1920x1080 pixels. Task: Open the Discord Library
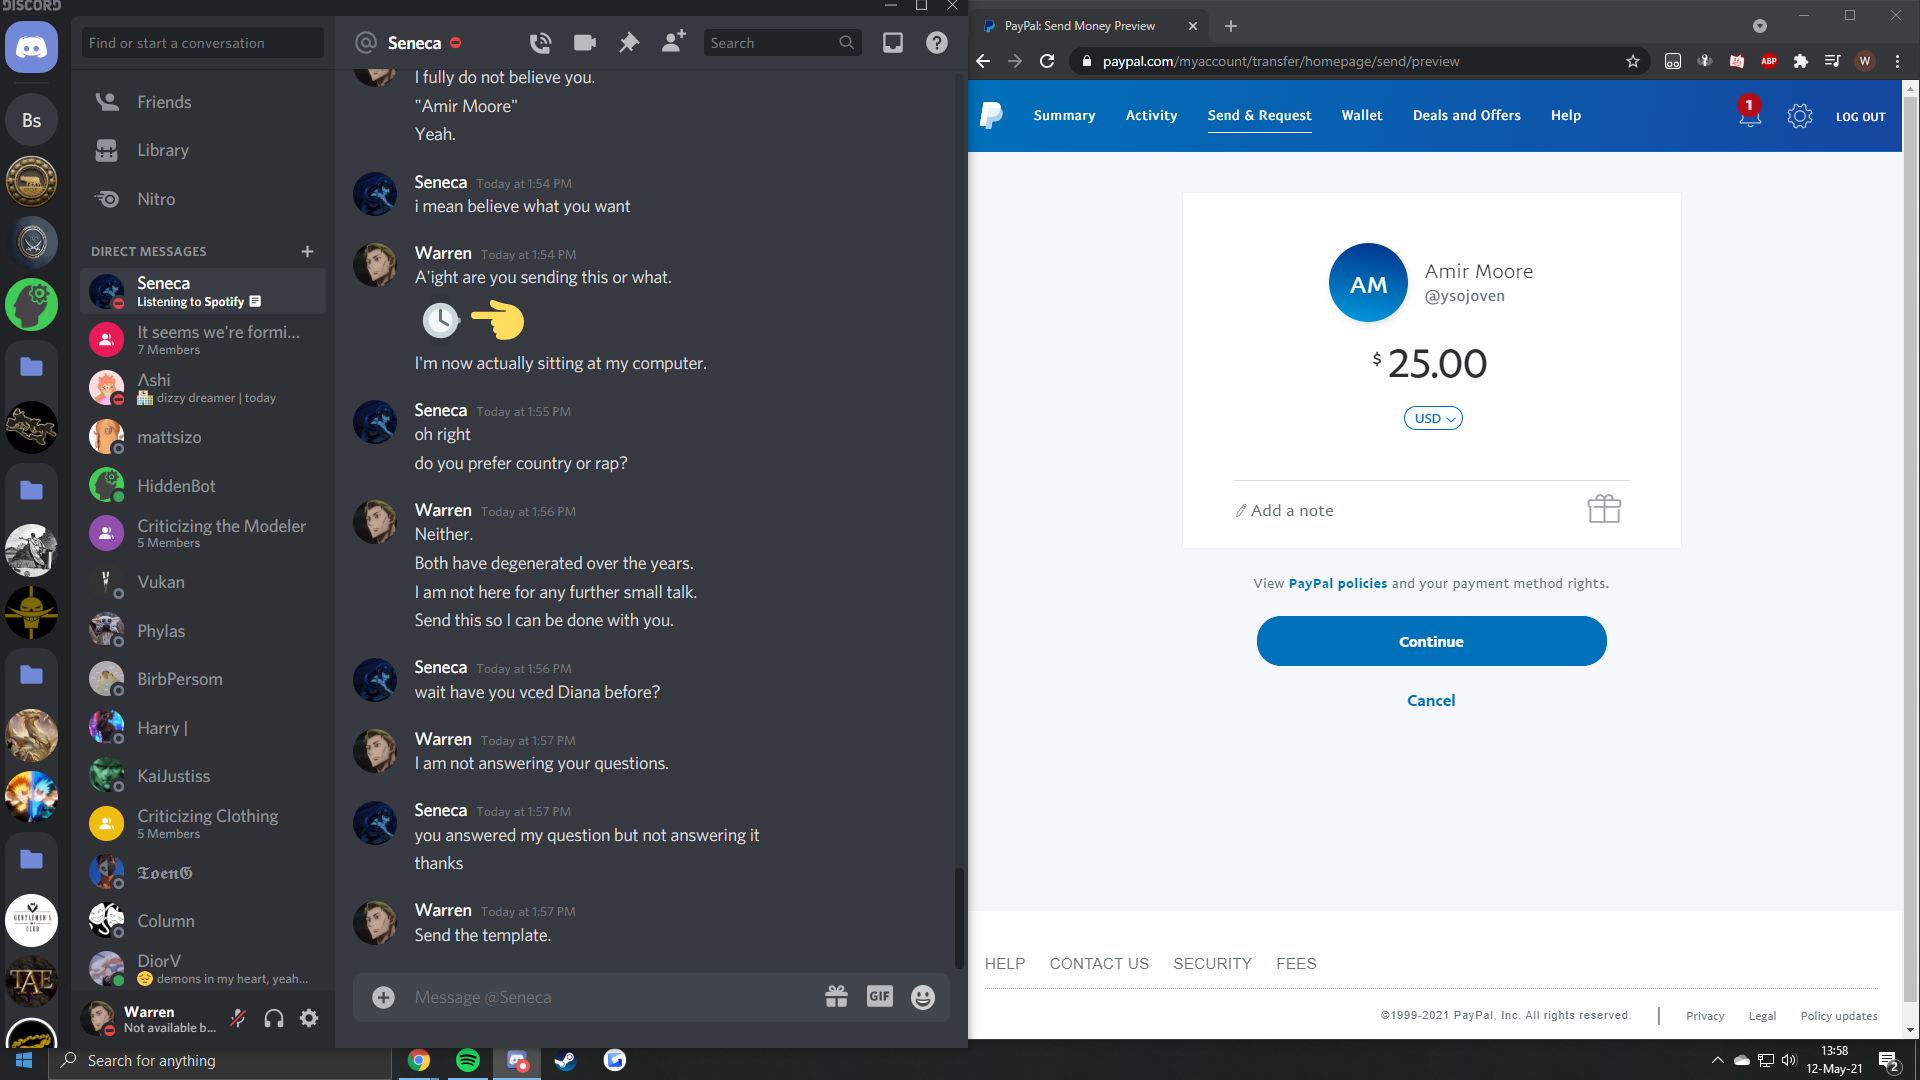(203, 150)
